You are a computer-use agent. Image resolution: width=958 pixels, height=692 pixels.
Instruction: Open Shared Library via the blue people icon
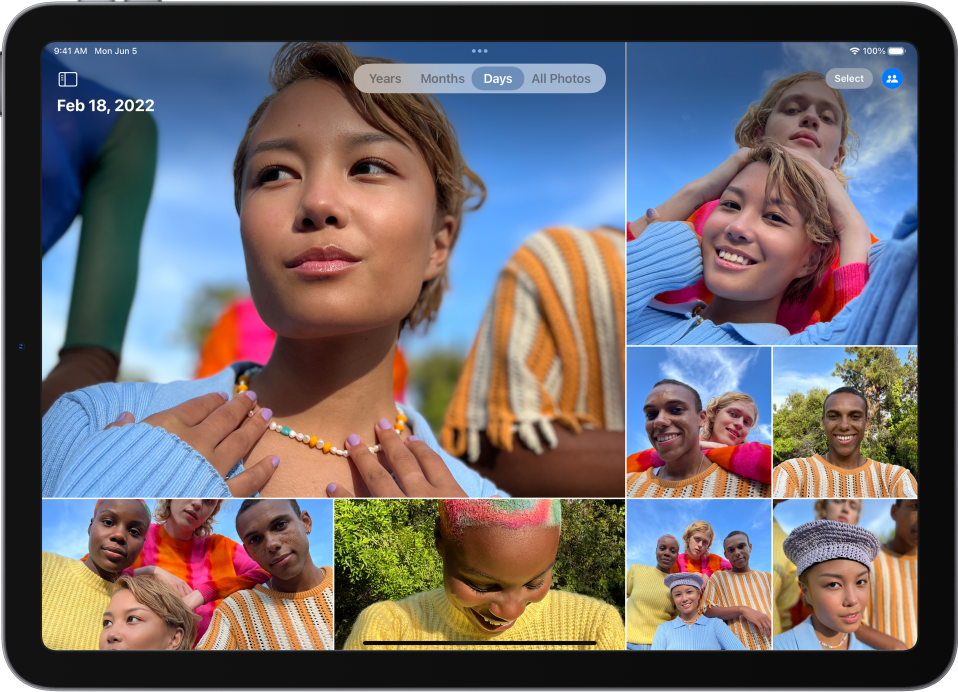[892, 78]
